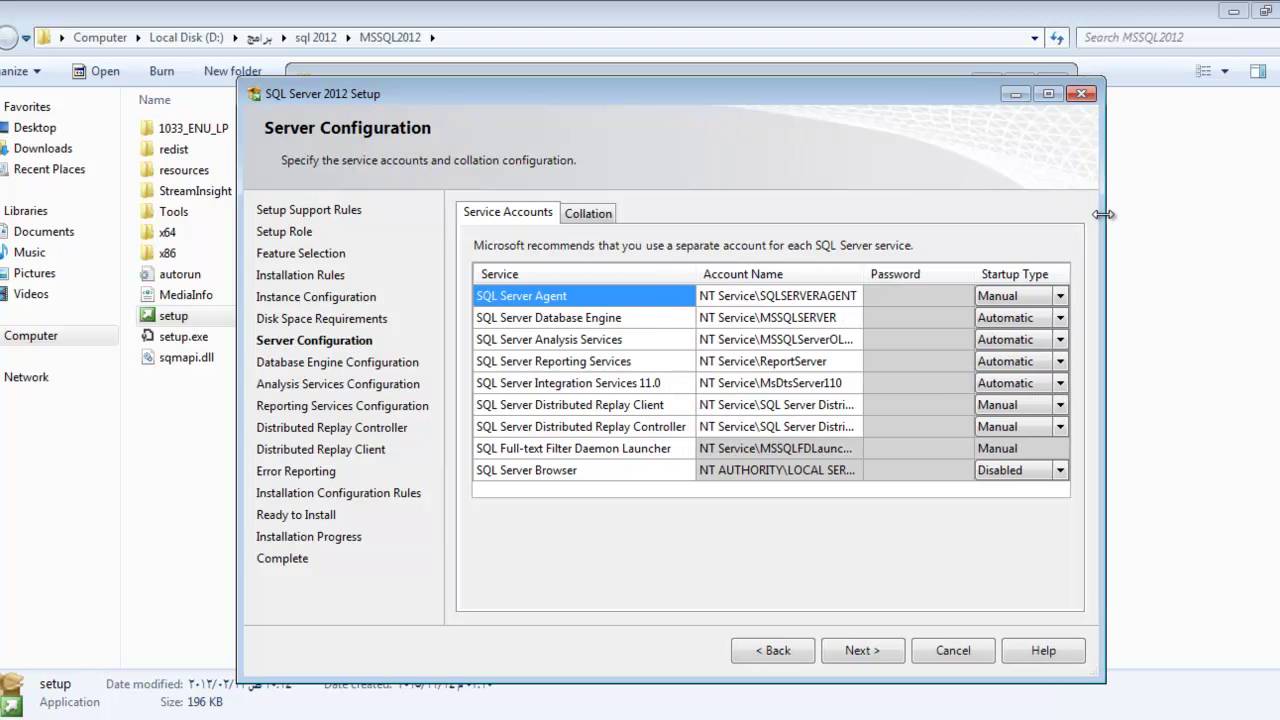Select the StreamInsight folder icon
1280x720 pixels.
coord(147,191)
